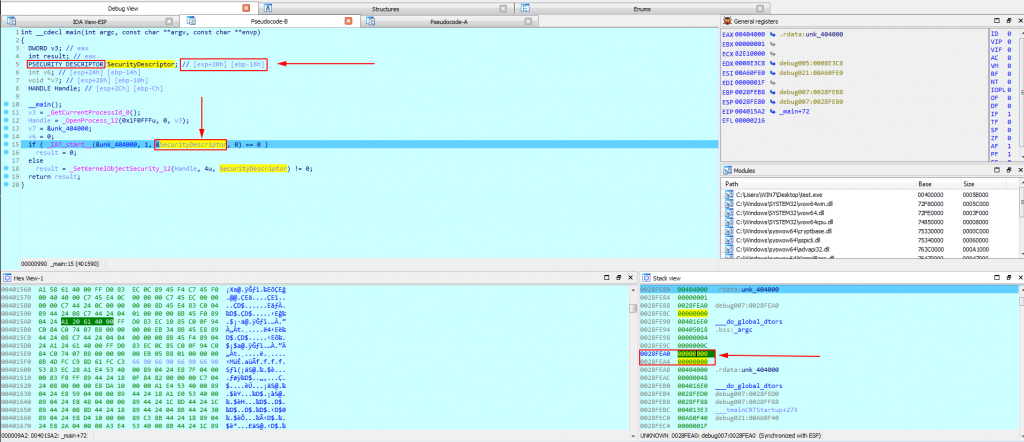
Task: Close the Pseudocode-A tab
Action: click(x=529, y=22)
